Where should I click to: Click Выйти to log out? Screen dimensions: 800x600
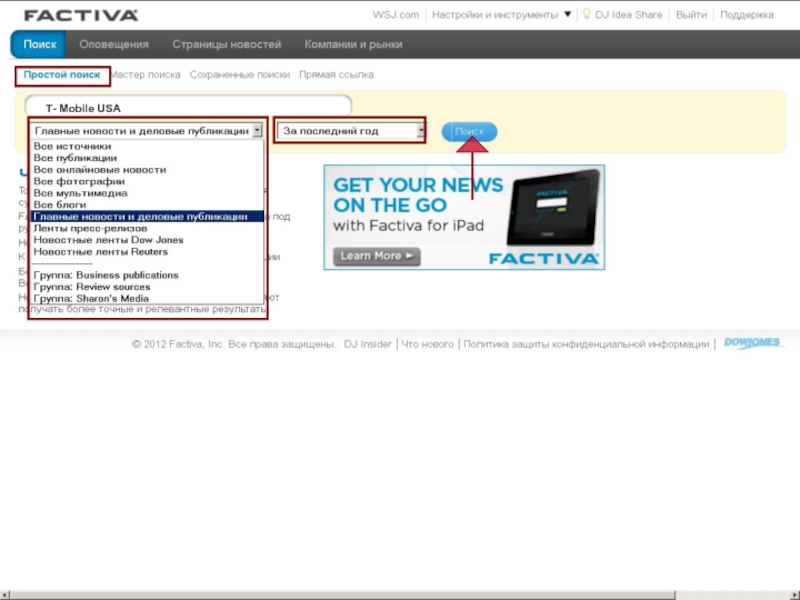691,15
